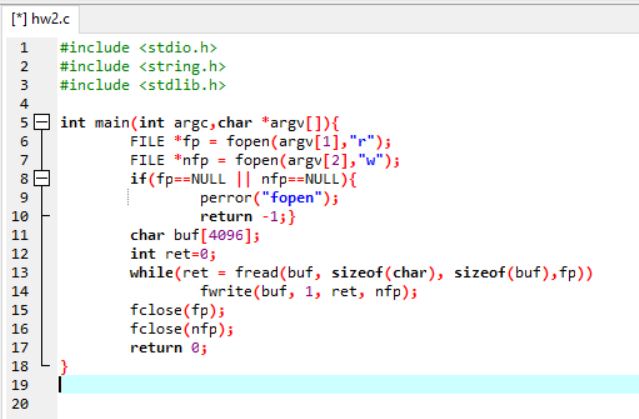The image size is (639, 419).
Task: Click line number 4 in the gutter
Action: [x=24, y=104]
